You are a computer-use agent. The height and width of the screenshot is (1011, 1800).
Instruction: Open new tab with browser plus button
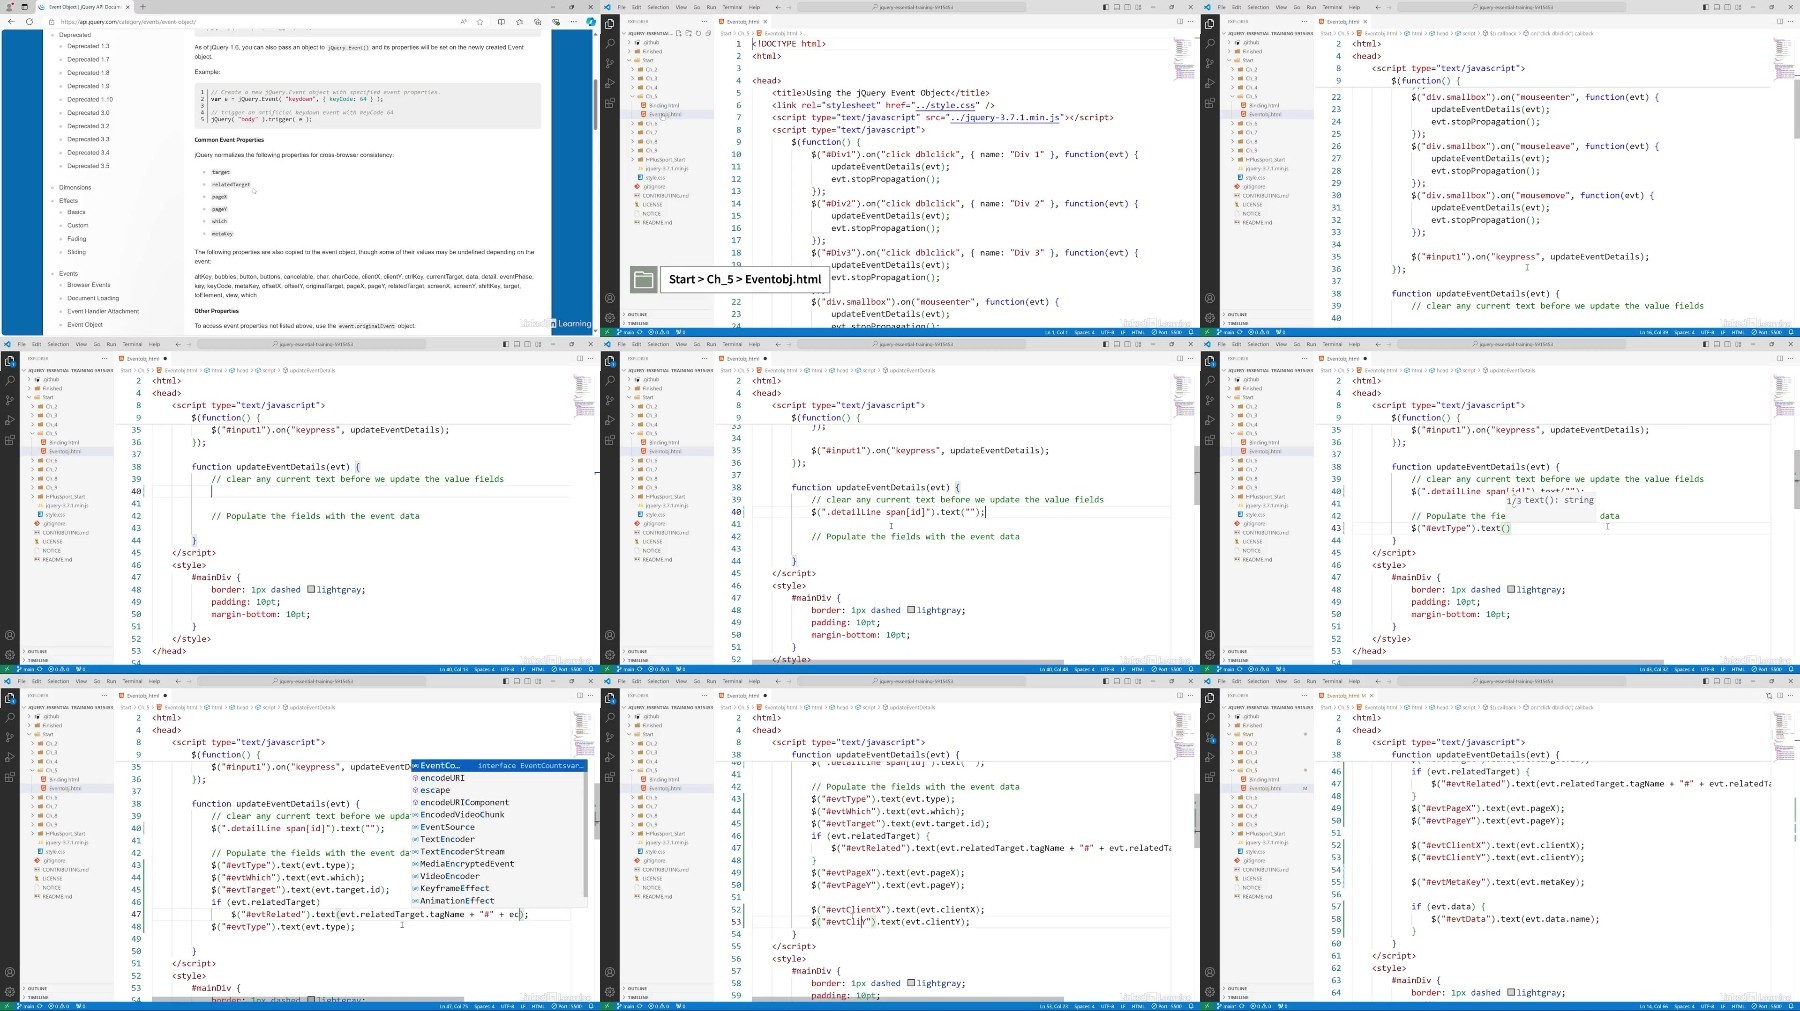(x=142, y=6)
